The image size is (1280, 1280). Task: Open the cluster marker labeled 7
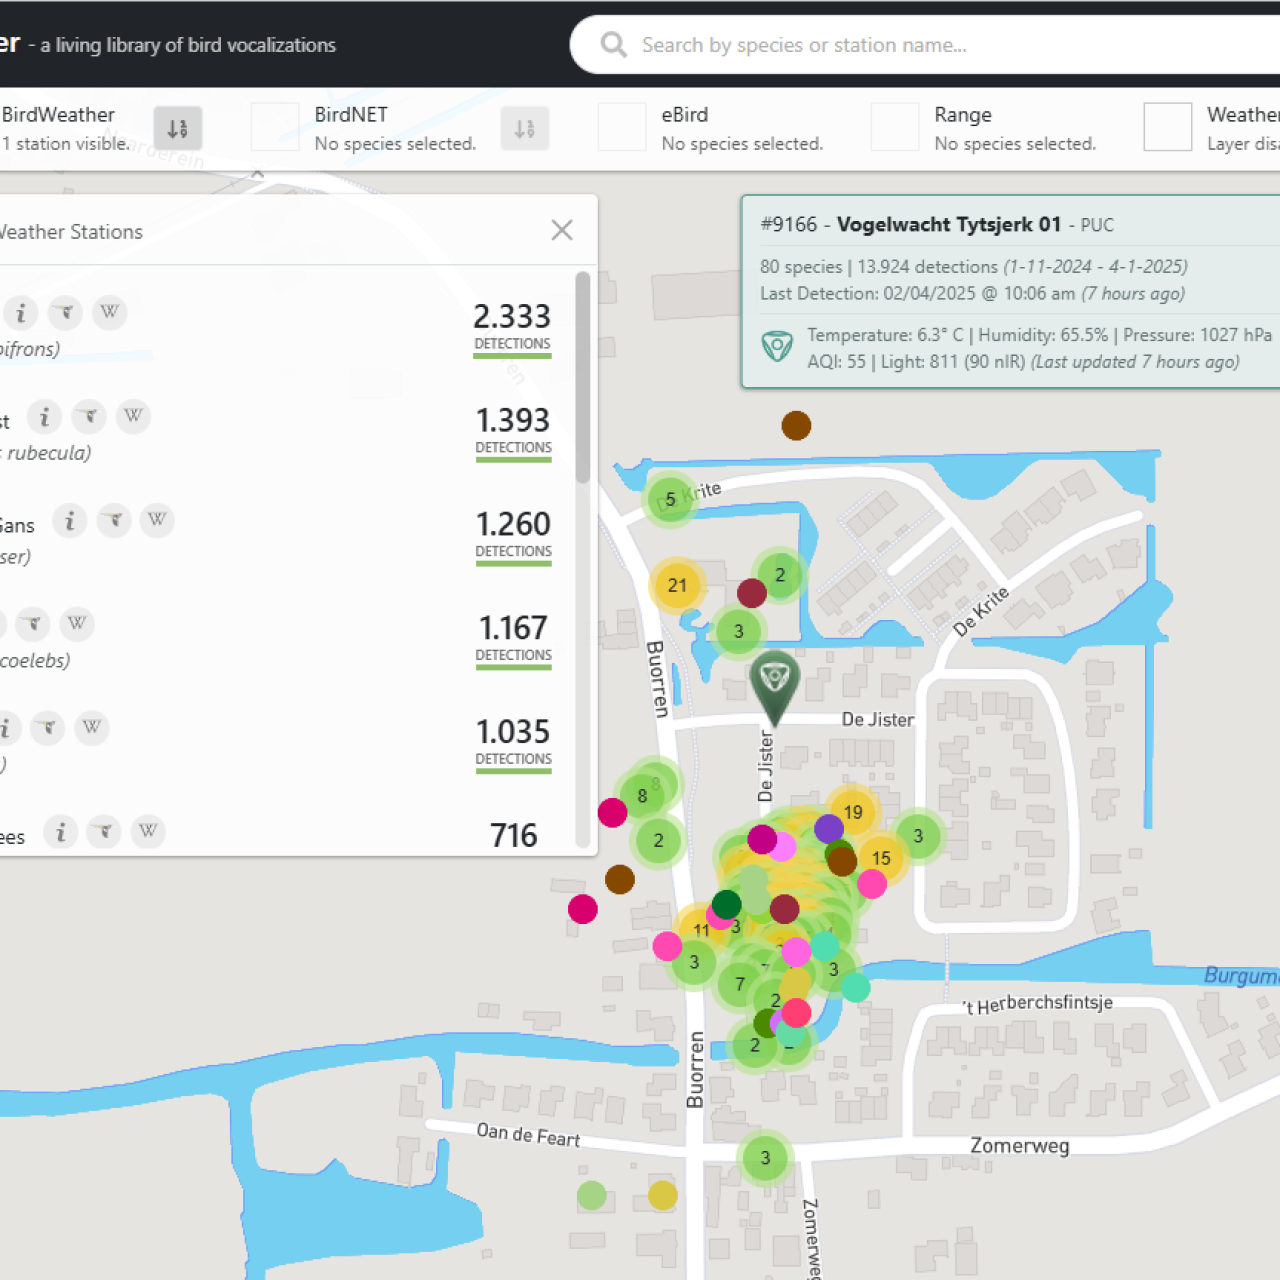click(x=740, y=984)
